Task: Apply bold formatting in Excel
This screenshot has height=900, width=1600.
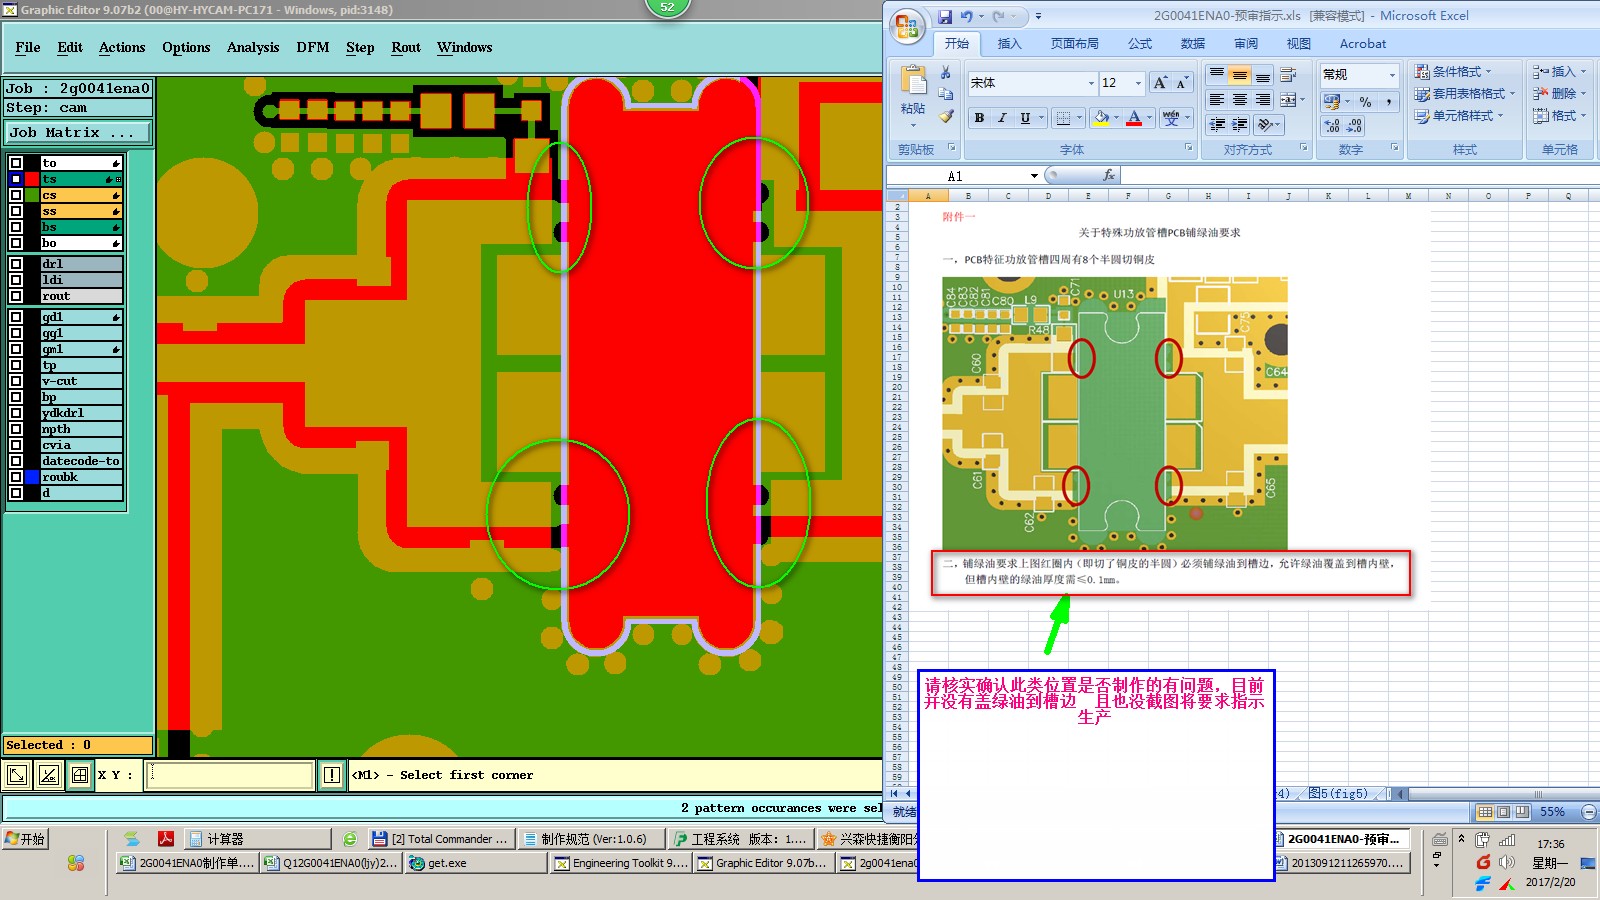Action: pyautogui.click(x=979, y=118)
